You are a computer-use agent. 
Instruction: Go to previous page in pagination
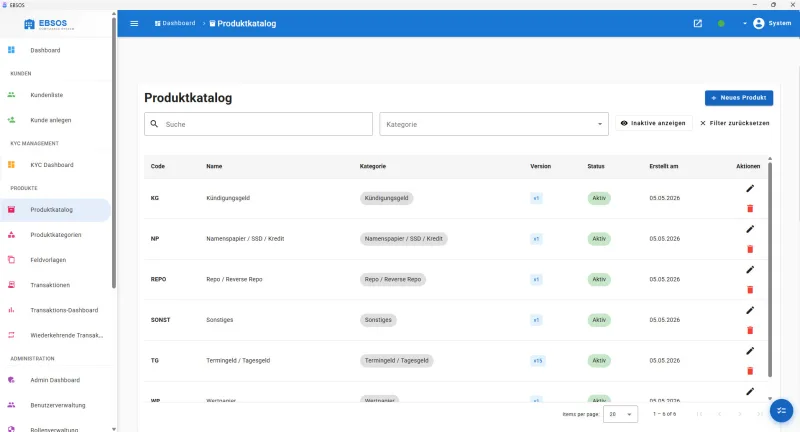click(x=719, y=414)
